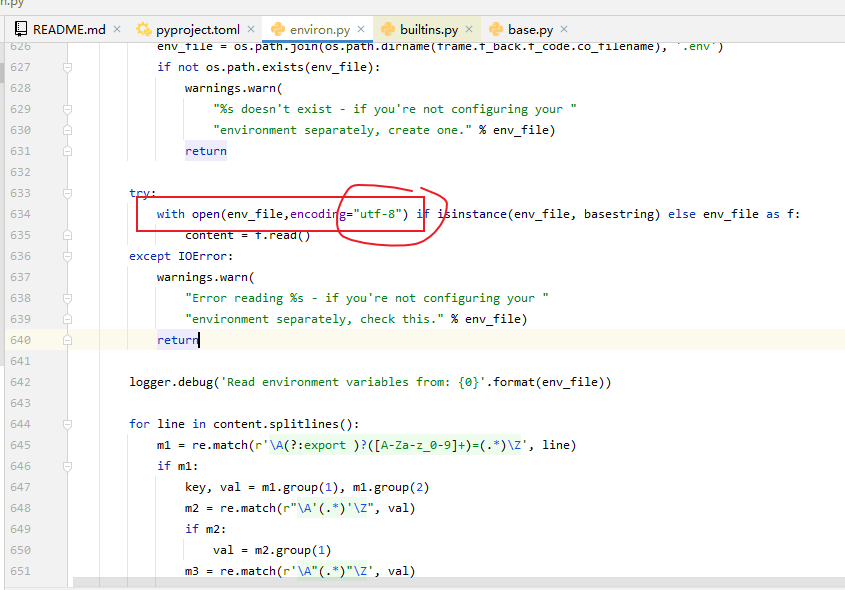Click the word 'basestring' in the code

tap(619, 214)
